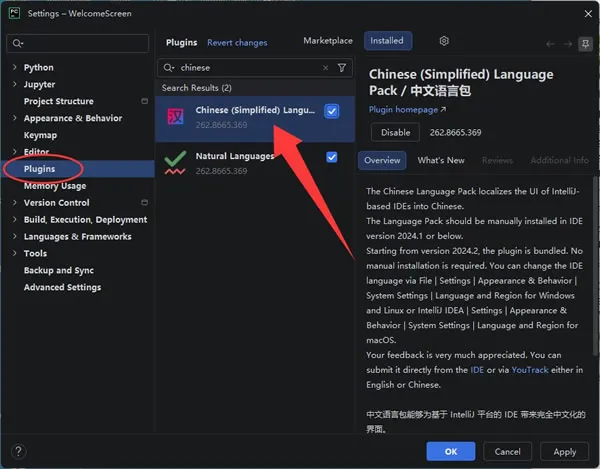Select the Overview tab

[x=382, y=160]
